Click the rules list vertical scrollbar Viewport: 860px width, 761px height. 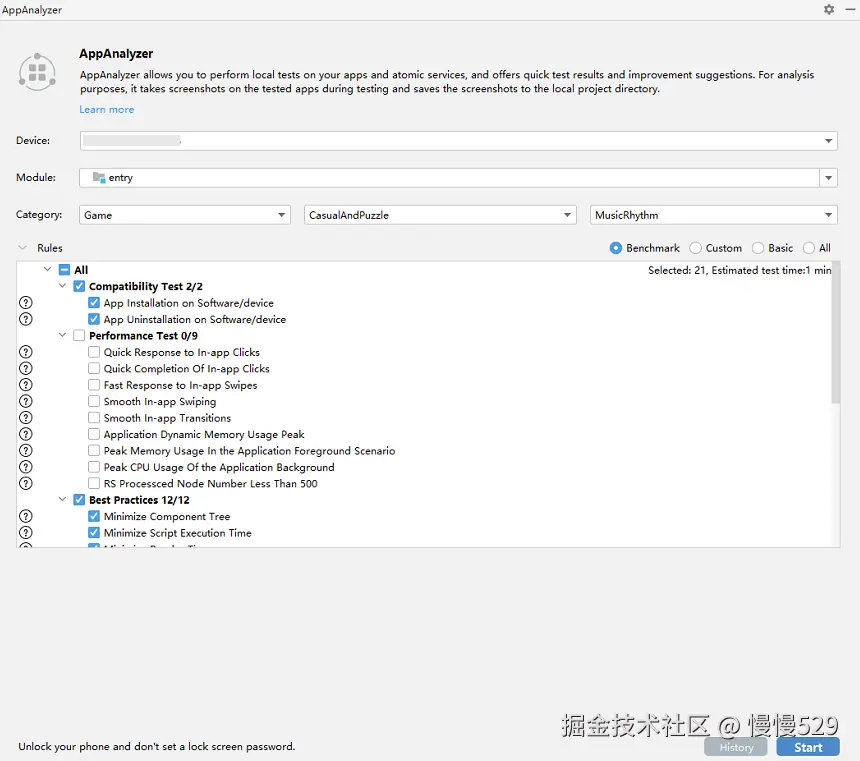[835, 332]
